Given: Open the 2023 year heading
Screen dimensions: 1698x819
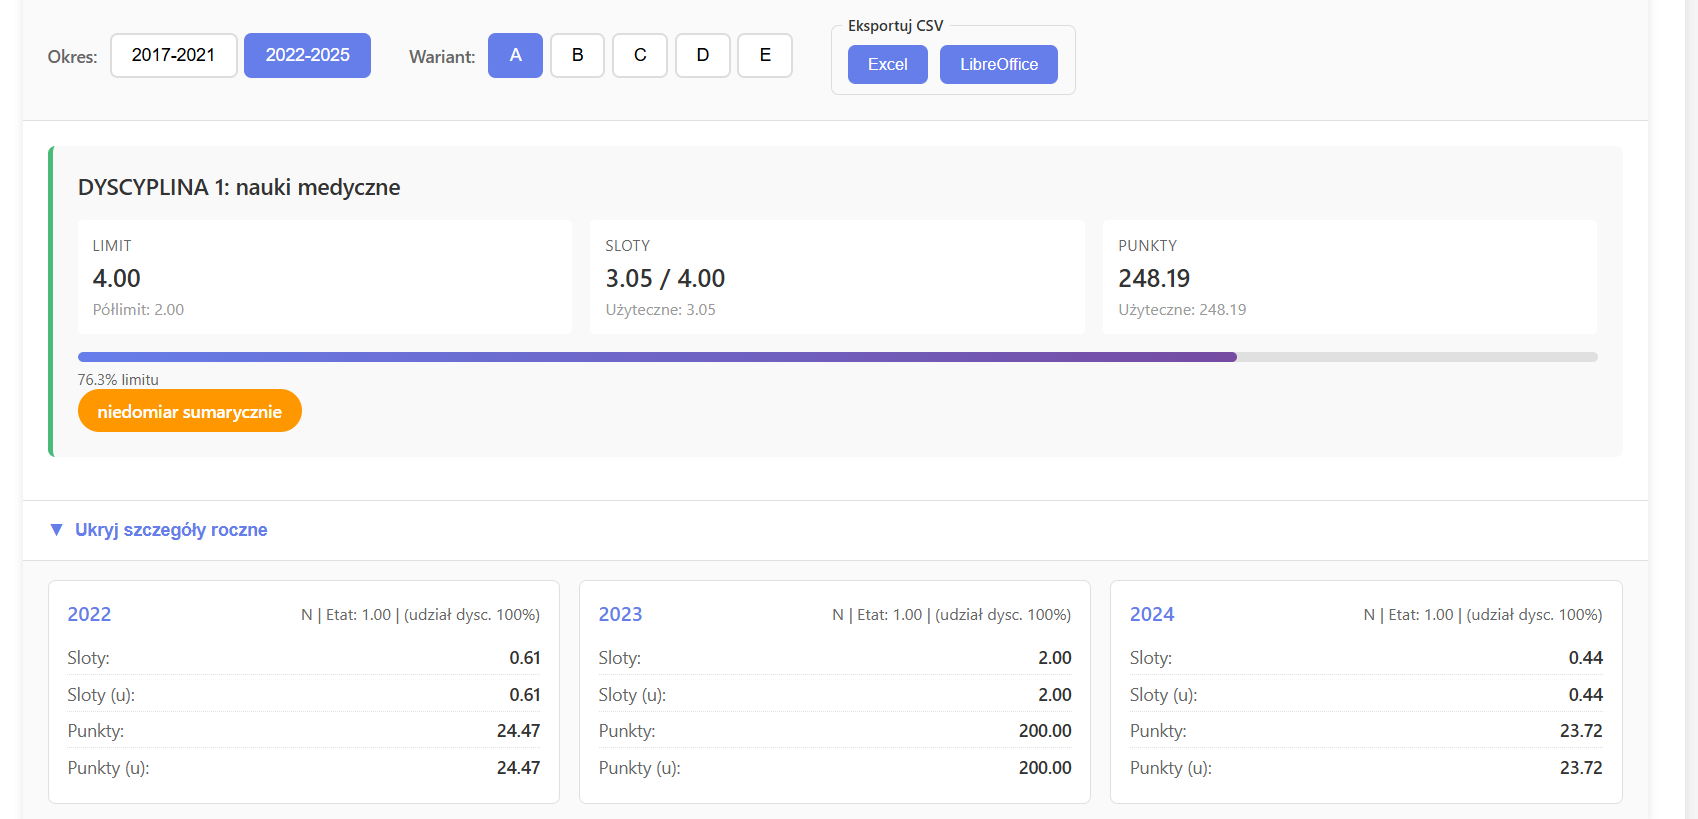Looking at the screenshot, I should tap(620, 614).
